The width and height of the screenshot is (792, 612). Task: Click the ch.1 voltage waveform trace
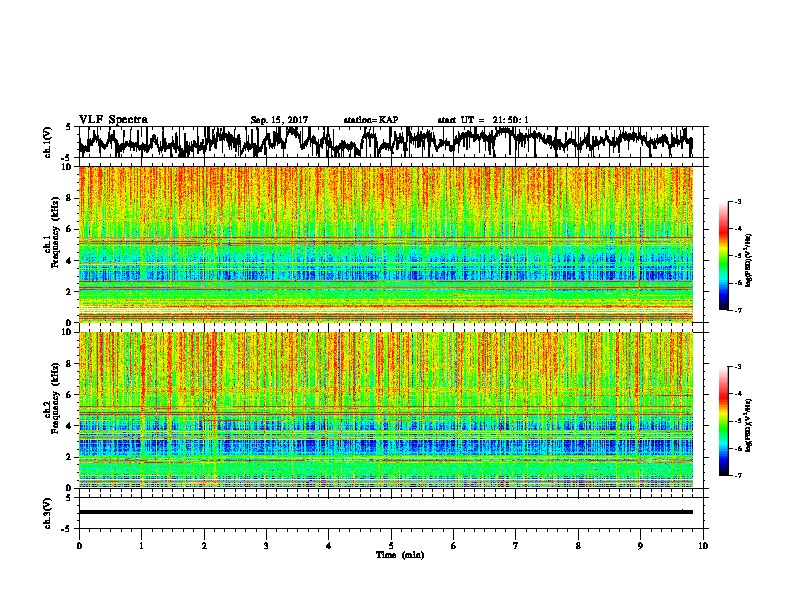tap(385, 141)
